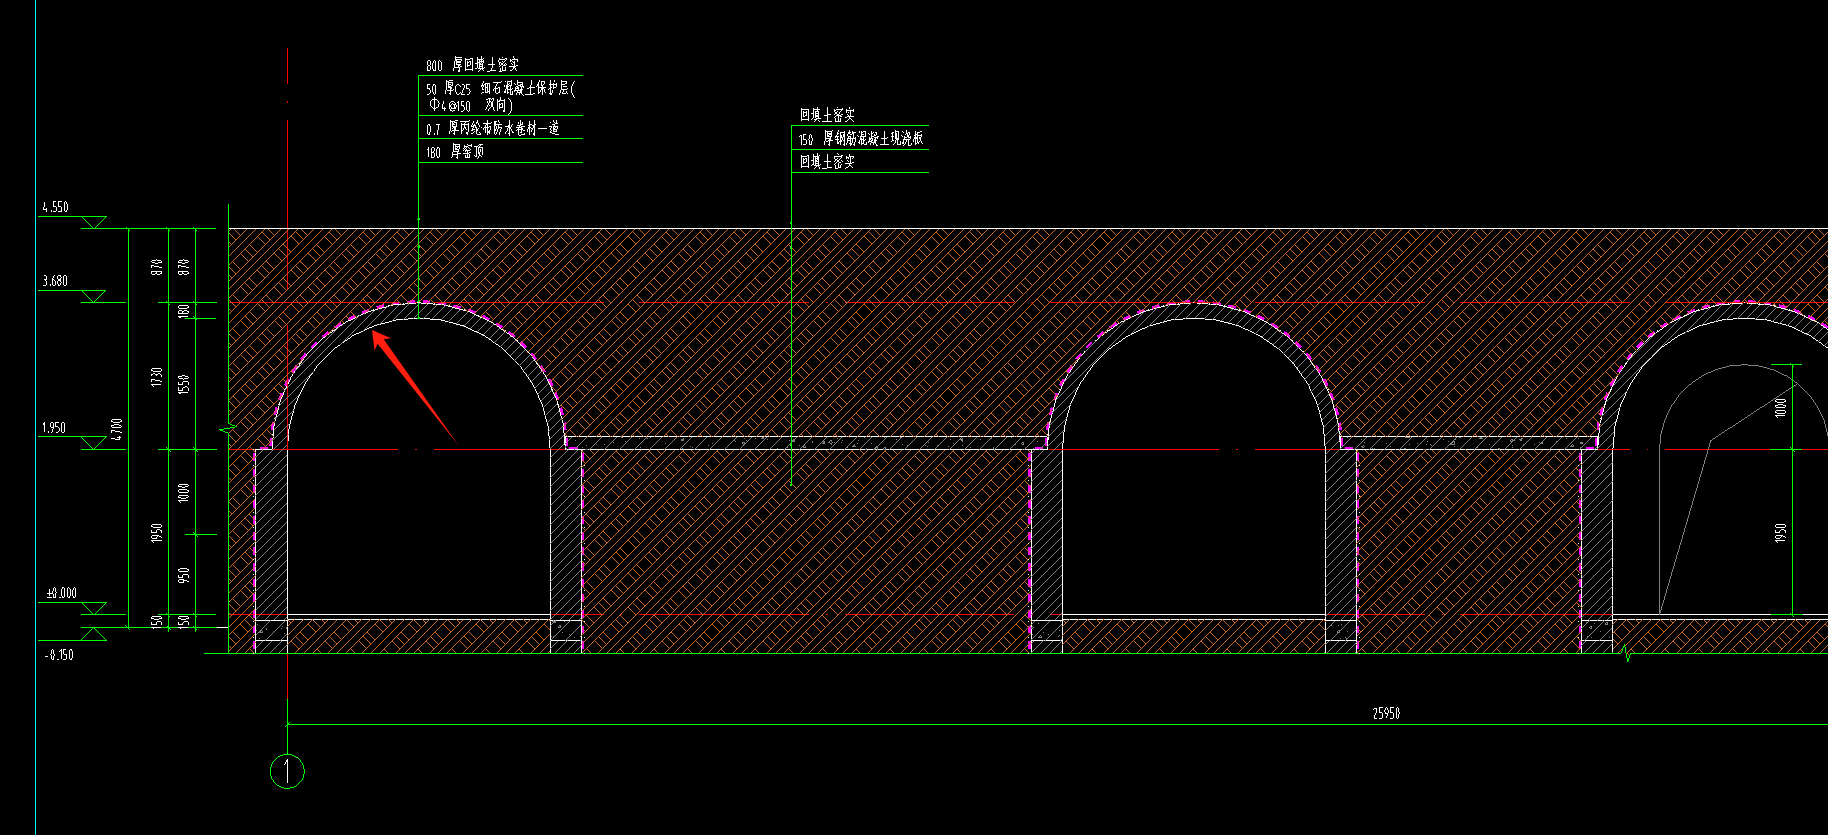Select the left-side vertical dimension 950
Screen dimensions: 1828x835
pos(183,576)
